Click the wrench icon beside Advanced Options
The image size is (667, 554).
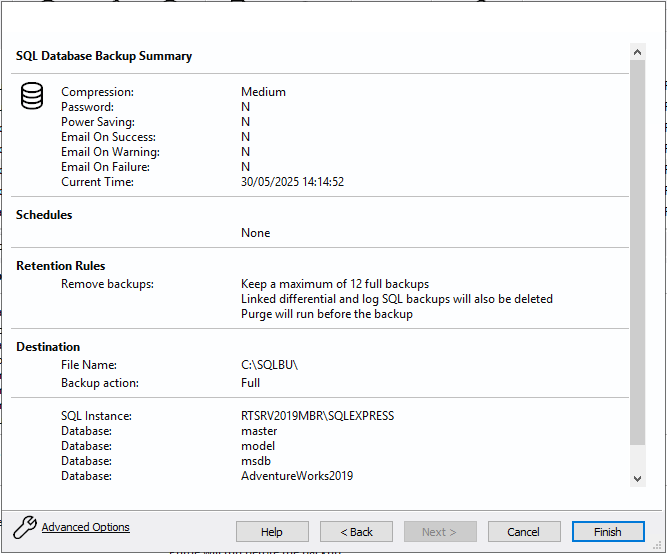coord(24,527)
